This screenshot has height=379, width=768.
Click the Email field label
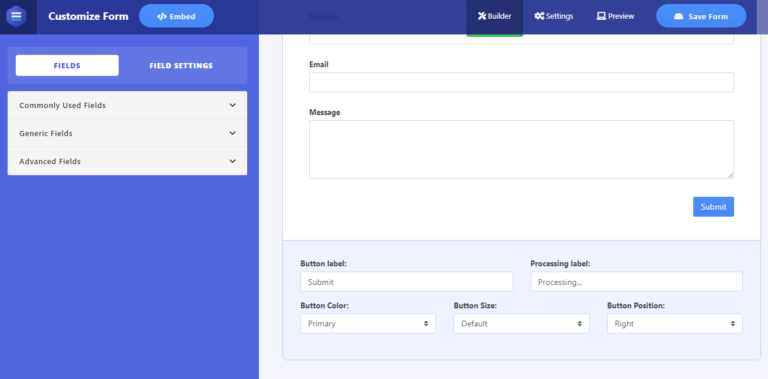[x=319, y=64]
